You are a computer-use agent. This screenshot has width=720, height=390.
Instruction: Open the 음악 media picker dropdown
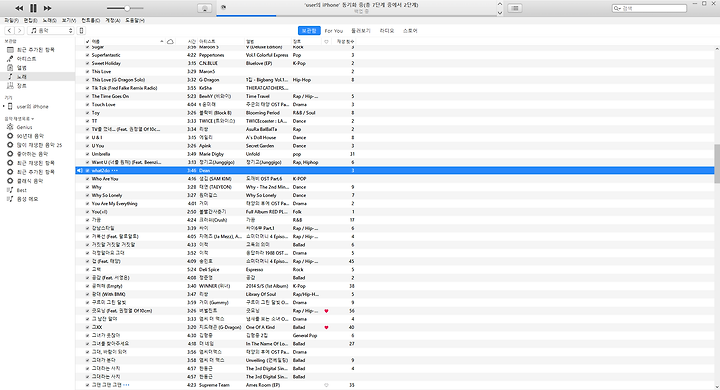click(x=51, y=30)
